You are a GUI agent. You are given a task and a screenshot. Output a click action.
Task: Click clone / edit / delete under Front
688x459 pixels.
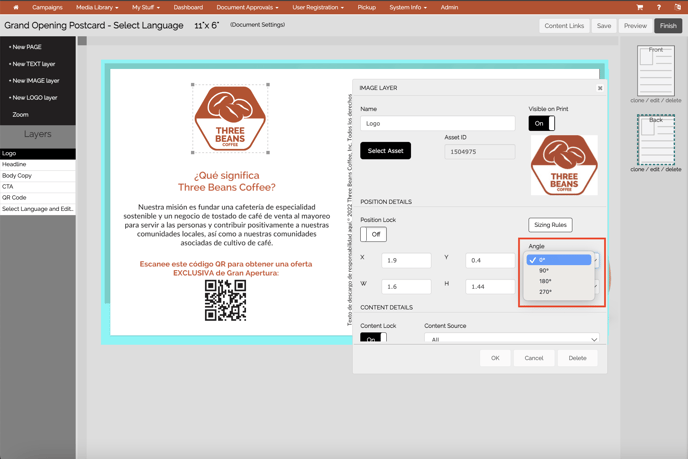tap(656, 100)
